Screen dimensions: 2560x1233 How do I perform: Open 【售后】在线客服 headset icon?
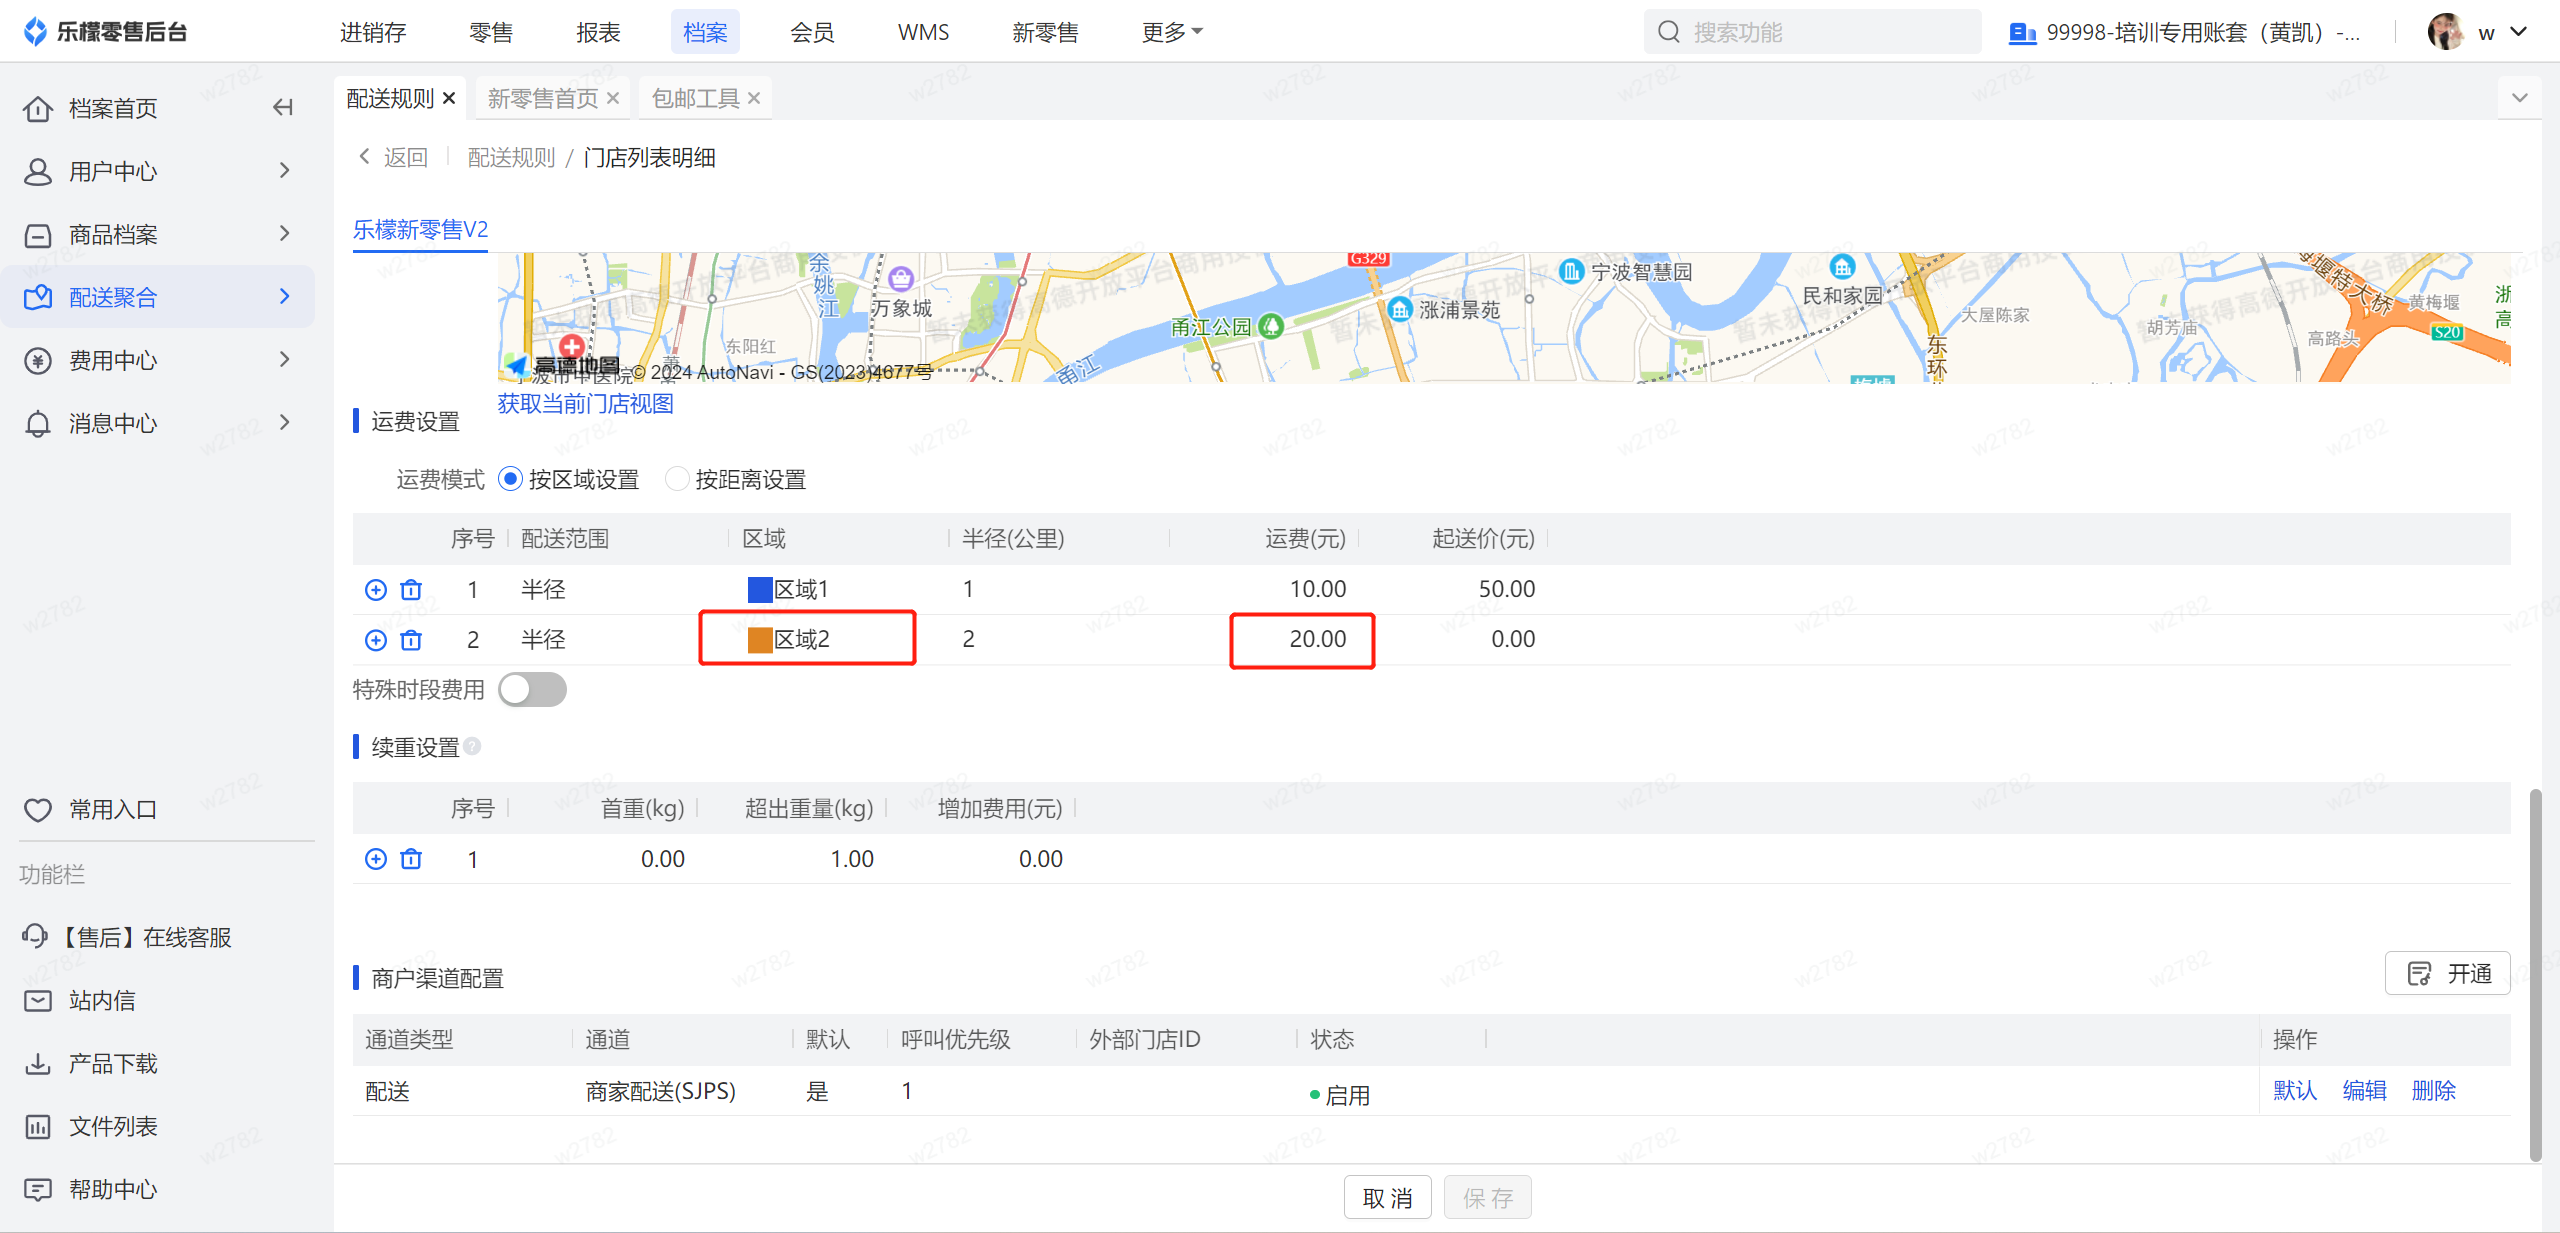point(35,936)
